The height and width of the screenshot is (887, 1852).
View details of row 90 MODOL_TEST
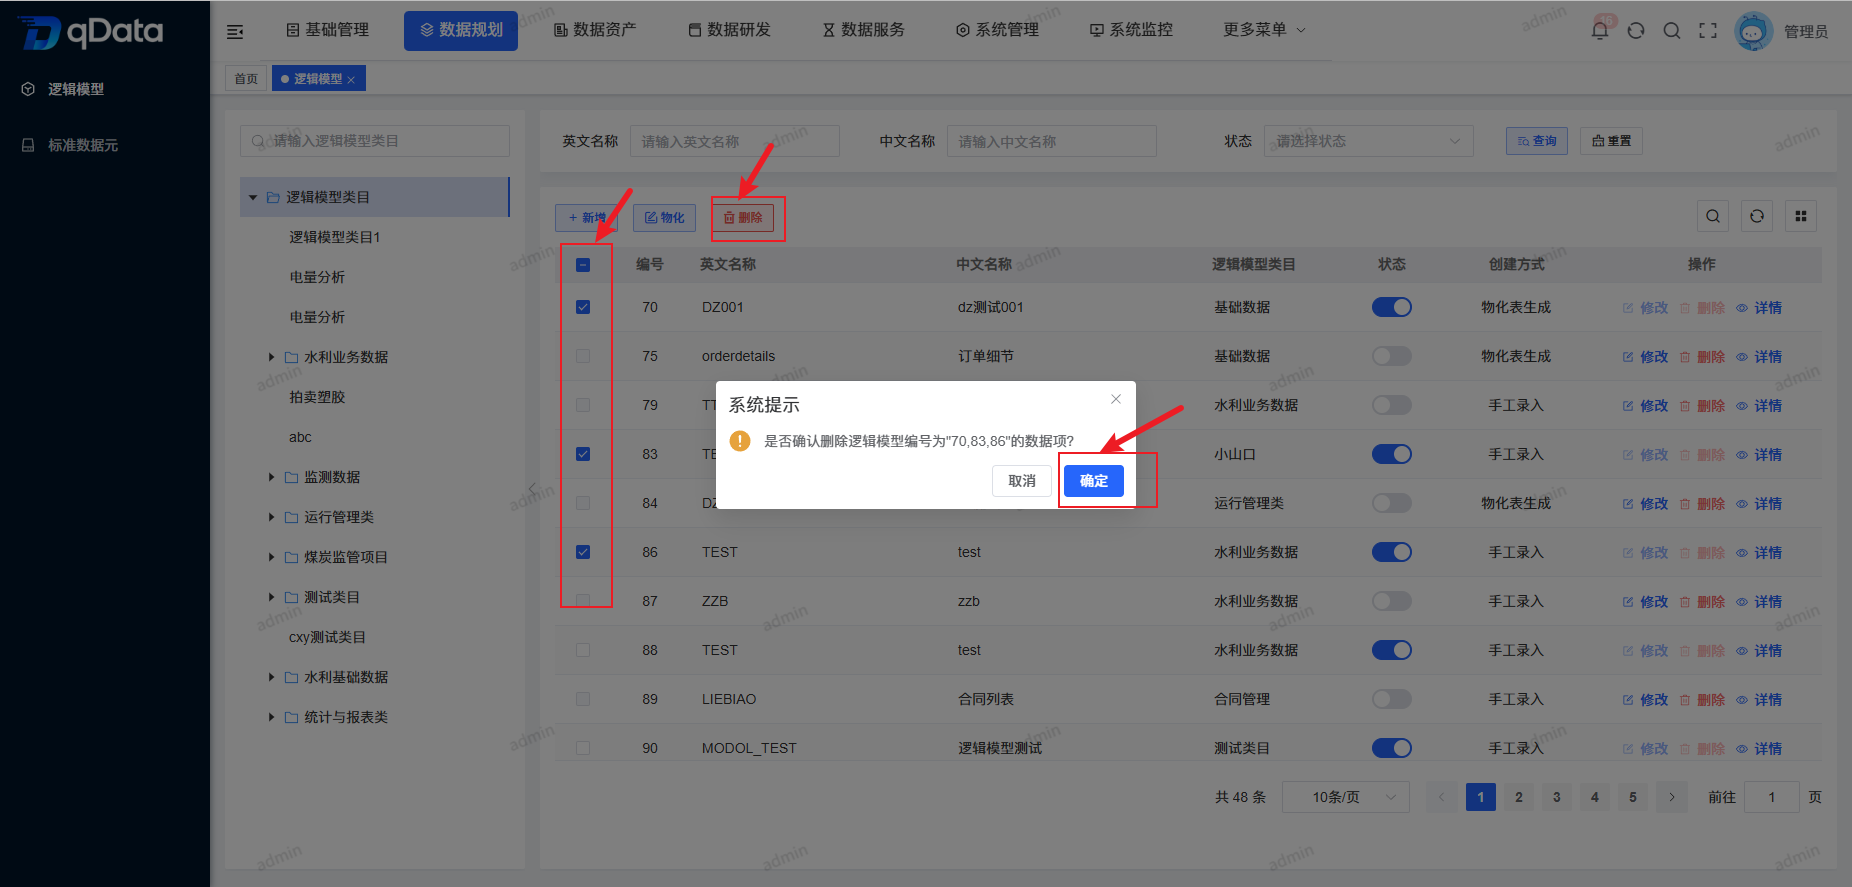[x=1759, y=749]
